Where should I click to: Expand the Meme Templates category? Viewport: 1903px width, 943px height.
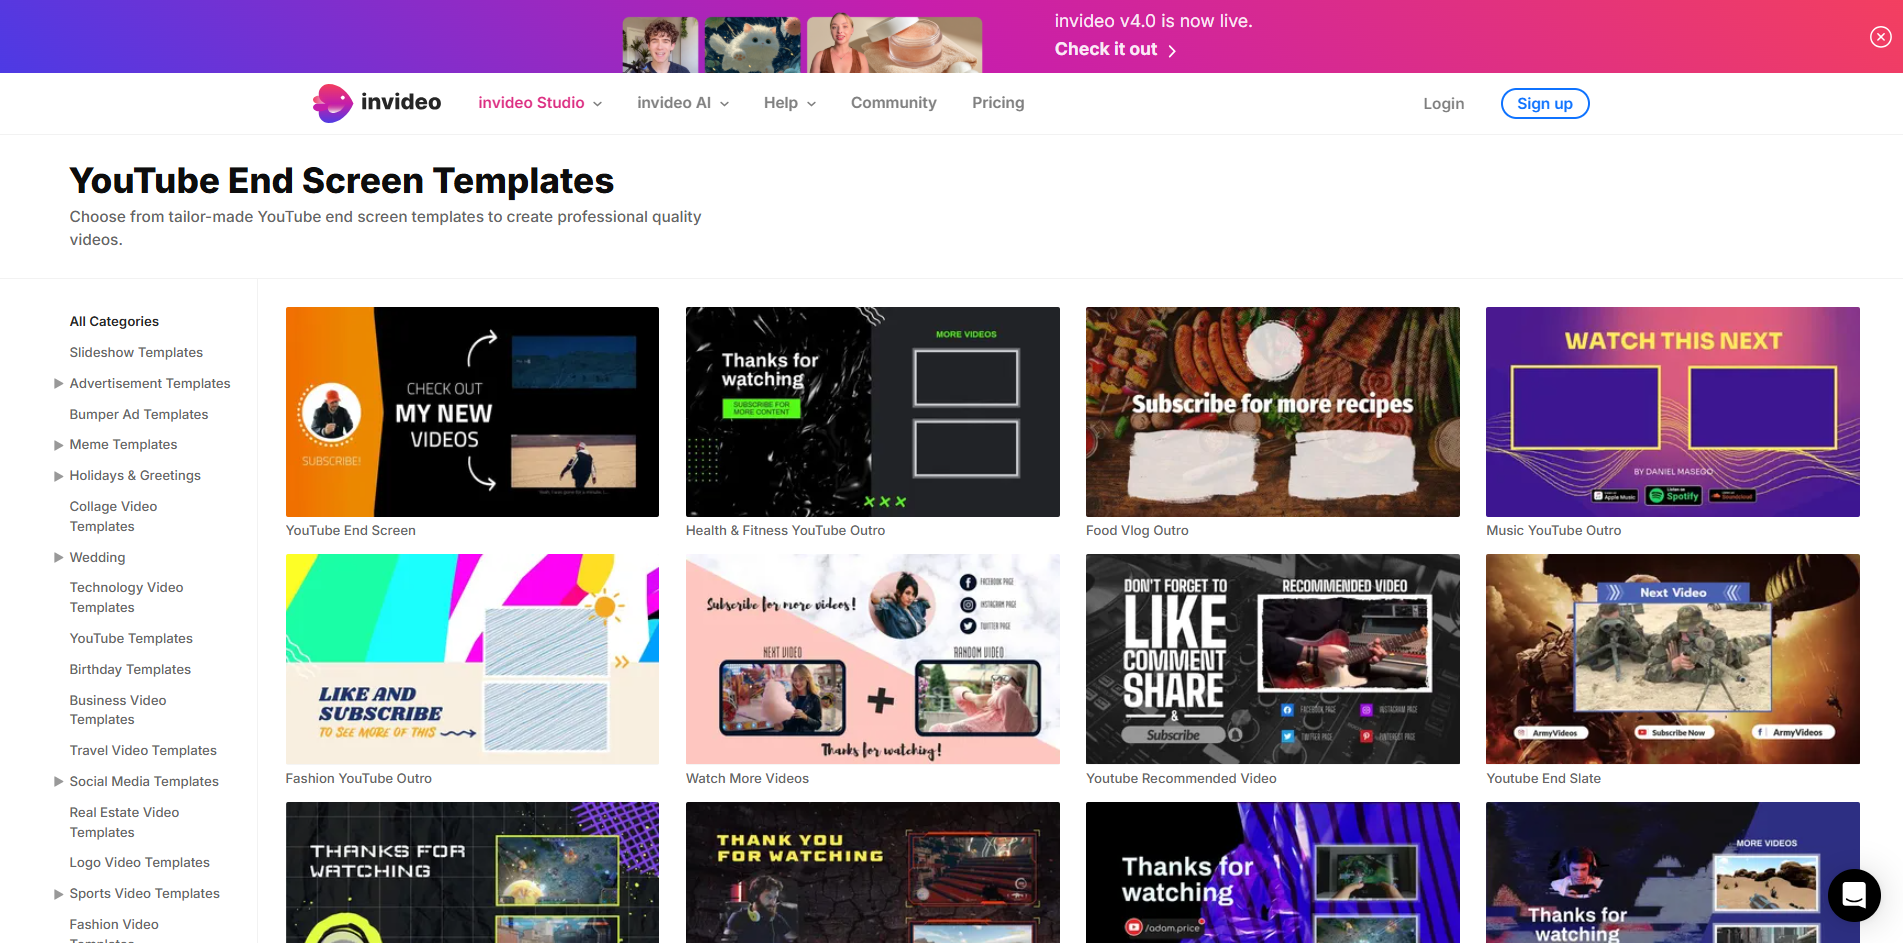pyautogui.click(x=58, y=444)
